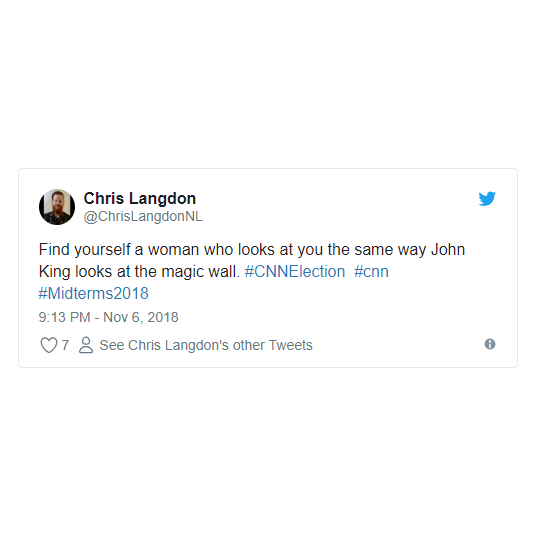Click the person silhouette icon

(x=86, y=345)
